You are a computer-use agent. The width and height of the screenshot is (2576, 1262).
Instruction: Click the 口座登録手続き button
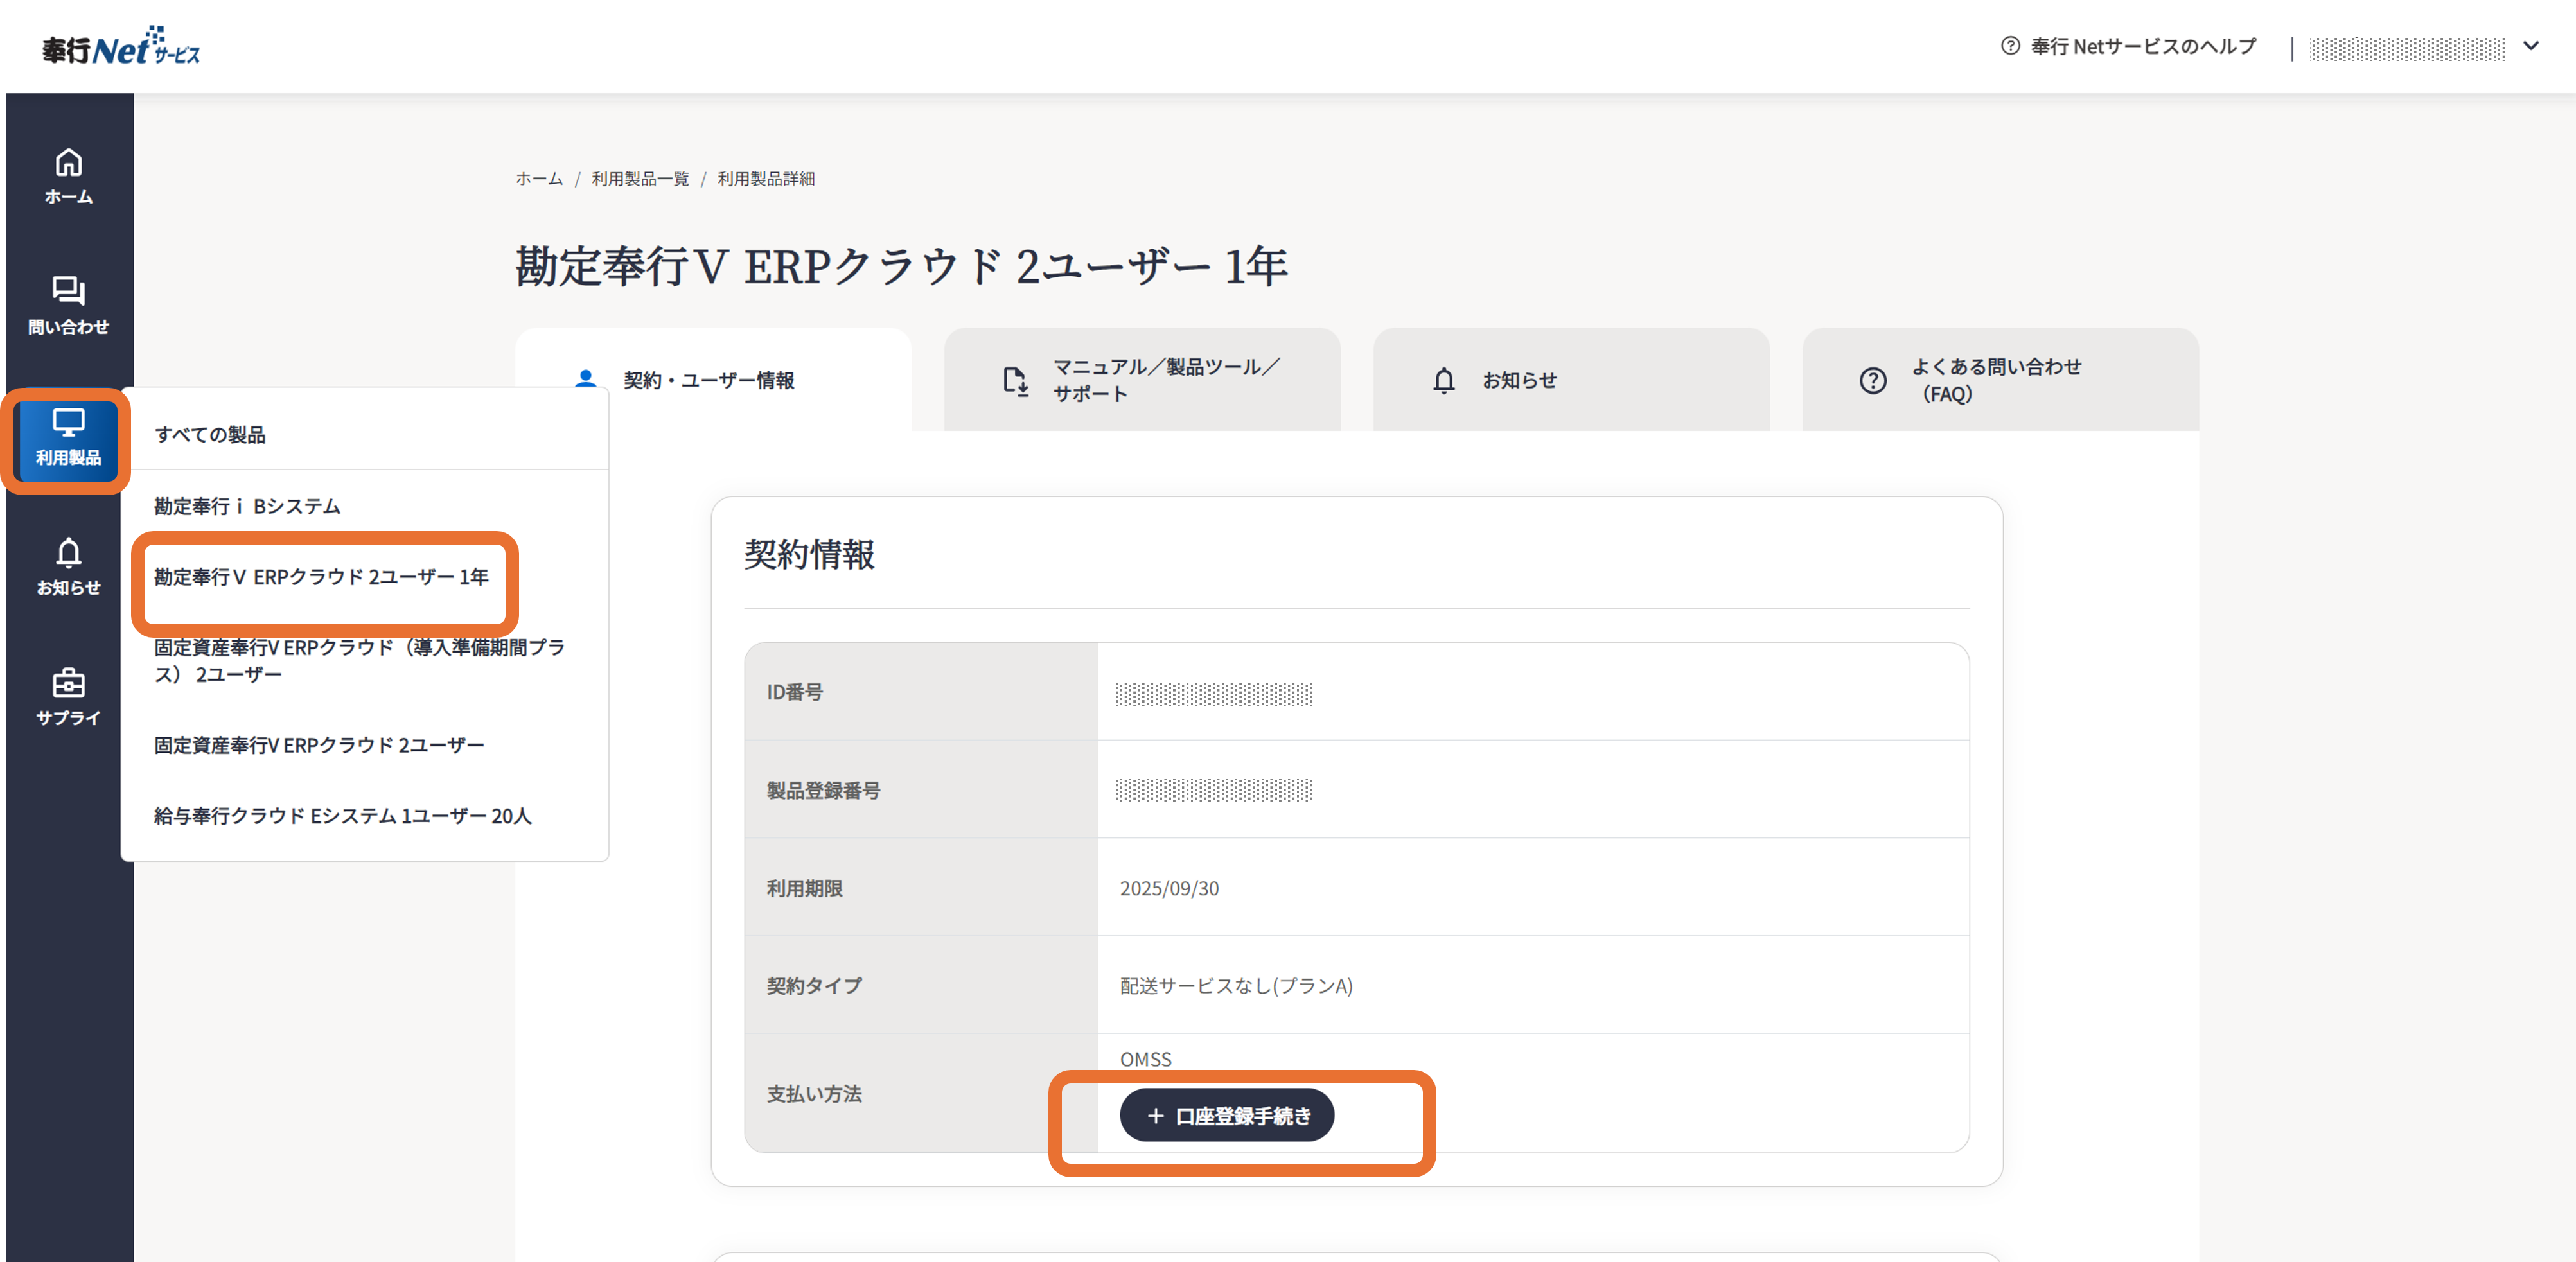1227,1115
